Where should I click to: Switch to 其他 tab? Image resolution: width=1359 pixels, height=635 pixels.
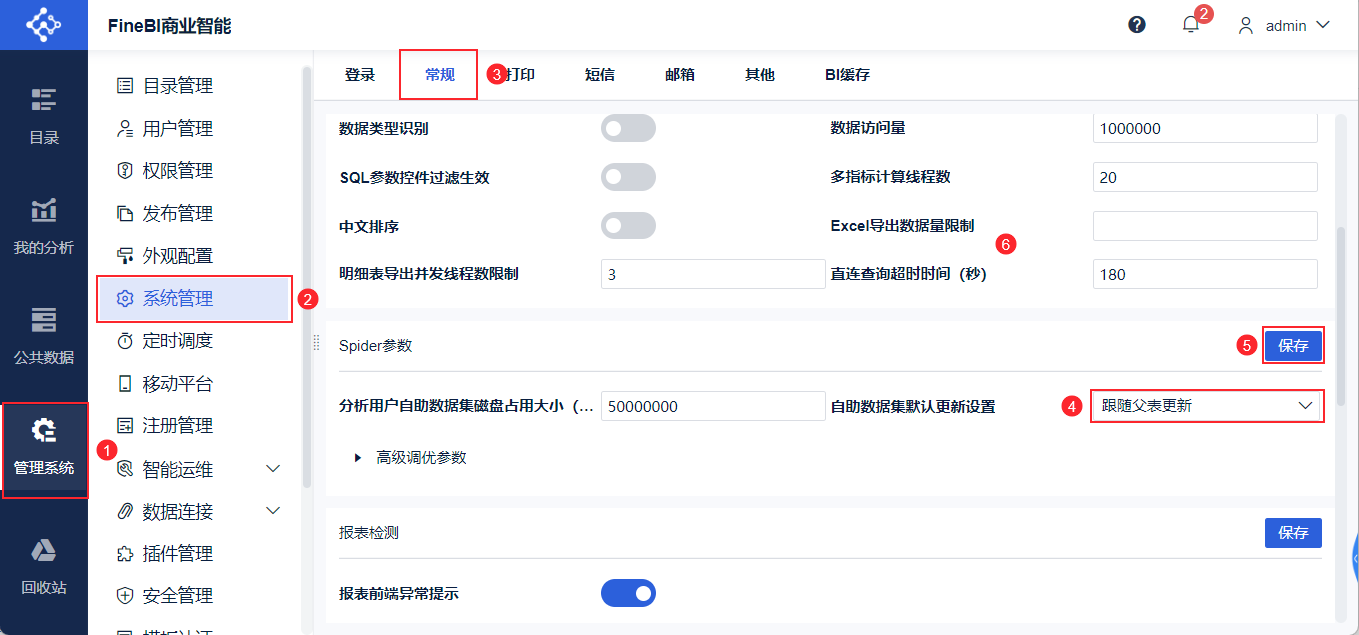point(760,75)
